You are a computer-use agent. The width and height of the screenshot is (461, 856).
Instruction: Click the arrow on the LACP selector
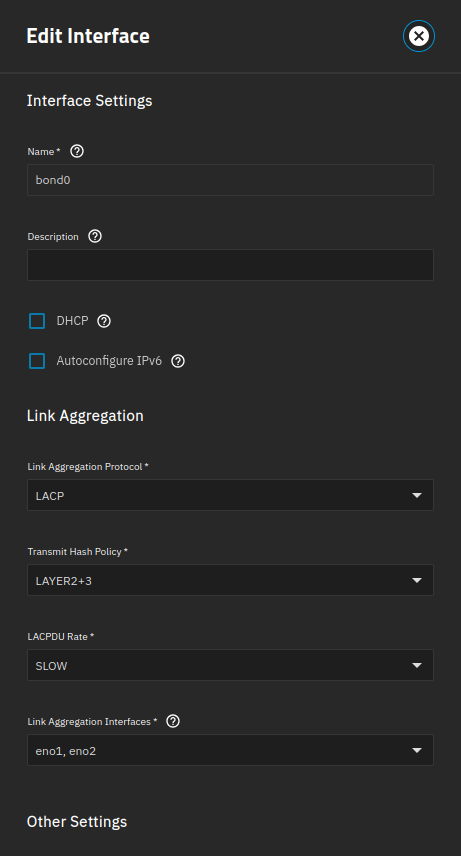click(x=417, y=495)
